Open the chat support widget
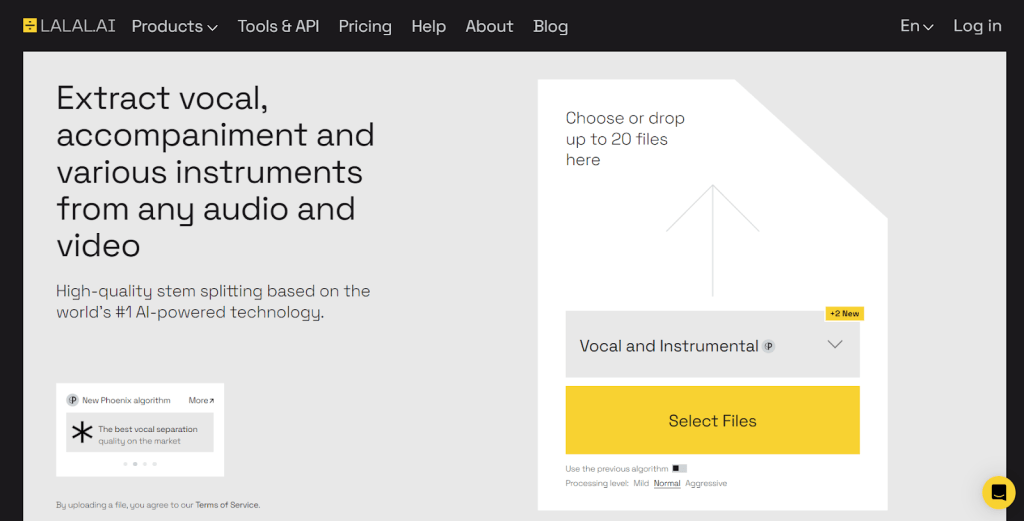 click(x=999, y=492)
